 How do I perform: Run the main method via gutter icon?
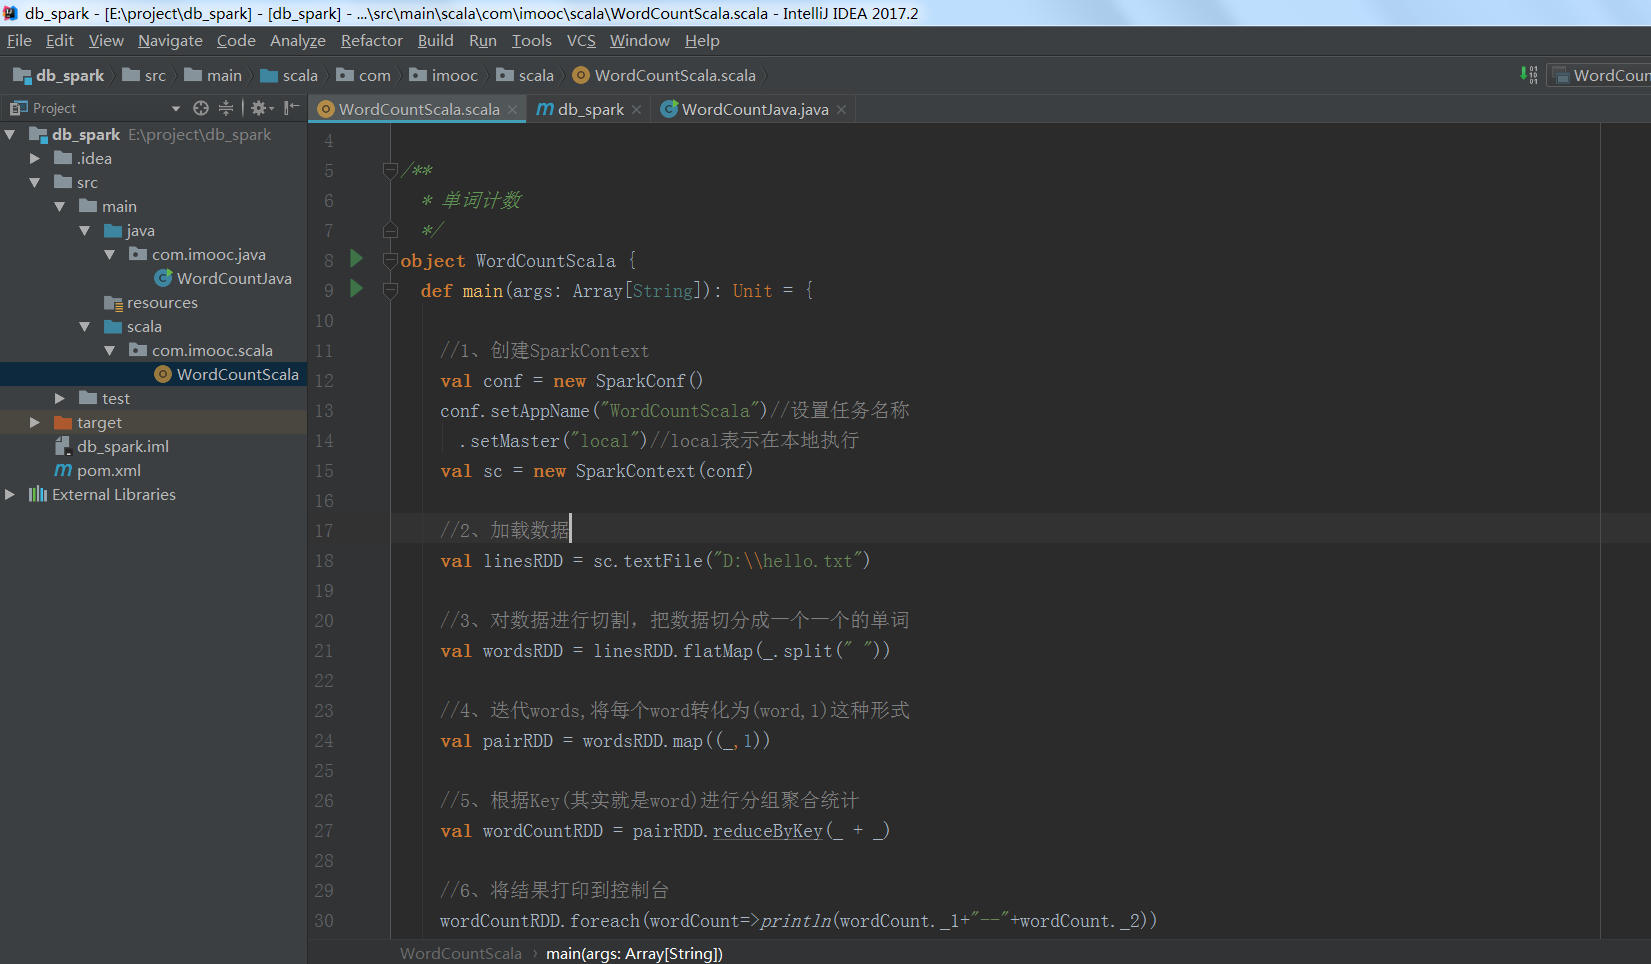pyautogui.click(x=356, y=290)
